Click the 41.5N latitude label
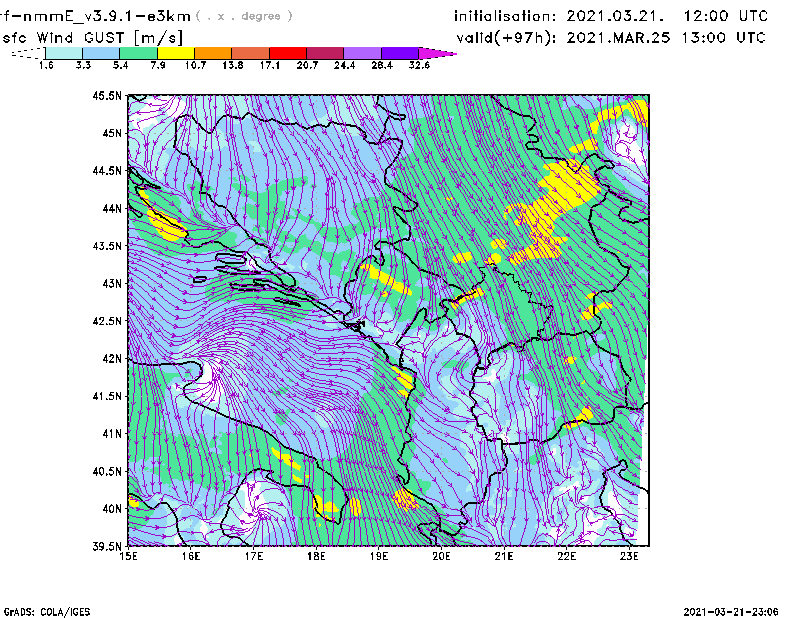 point(107,396)
